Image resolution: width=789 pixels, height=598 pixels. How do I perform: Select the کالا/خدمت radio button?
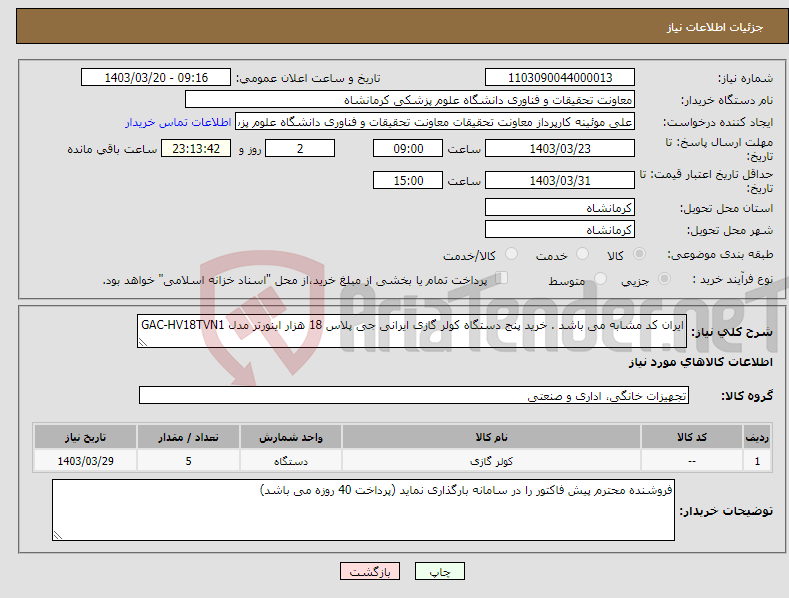[x=511, y=254]
